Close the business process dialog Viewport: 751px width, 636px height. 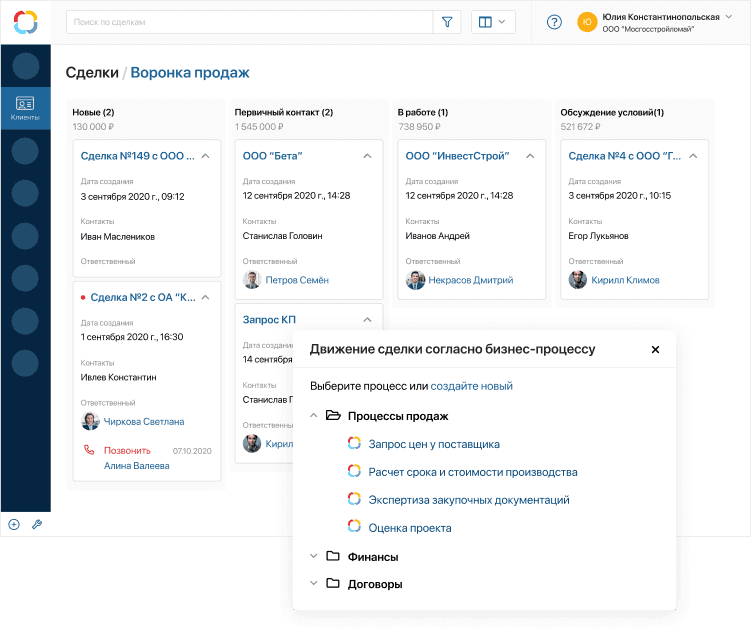[x=655, y=350]
